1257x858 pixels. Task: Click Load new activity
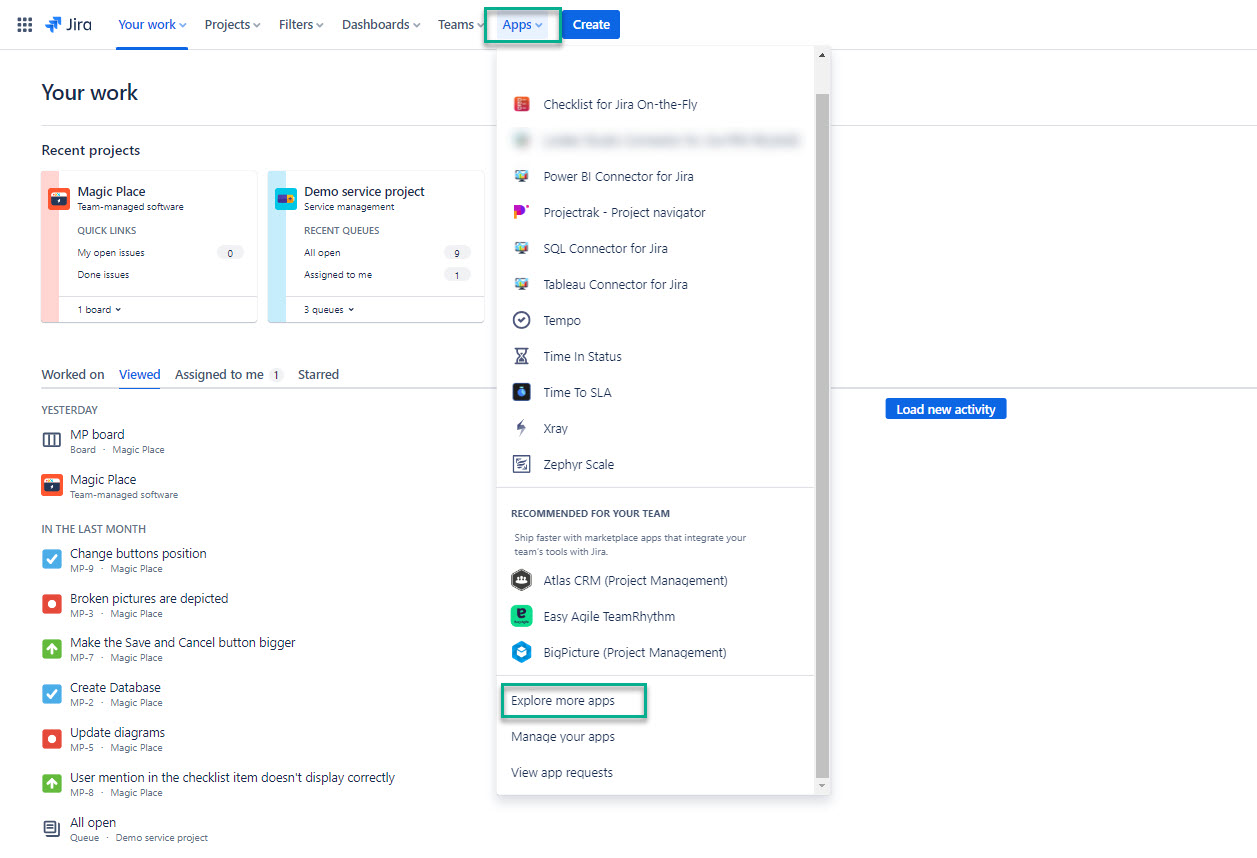click(944, 408)
